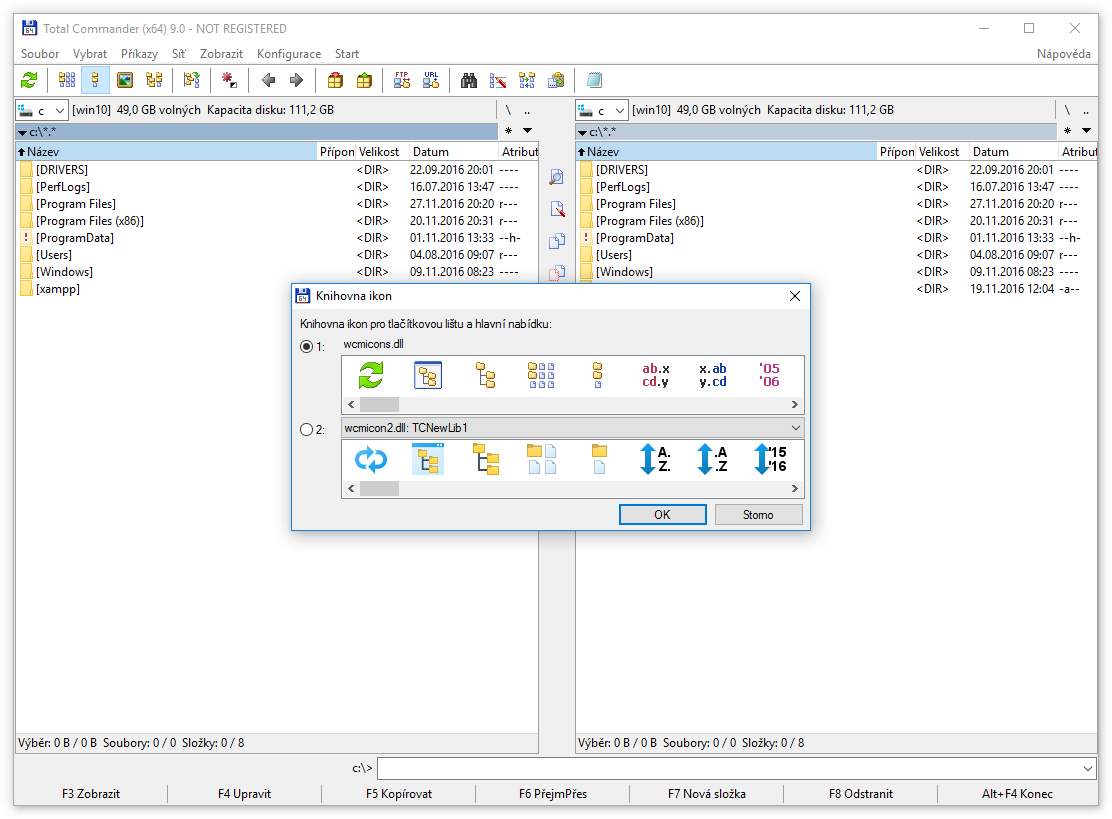1112x819 pixels.
Task: Open the multi-rename tool icon
Action: pyautogui.click(x=498, y=80)
